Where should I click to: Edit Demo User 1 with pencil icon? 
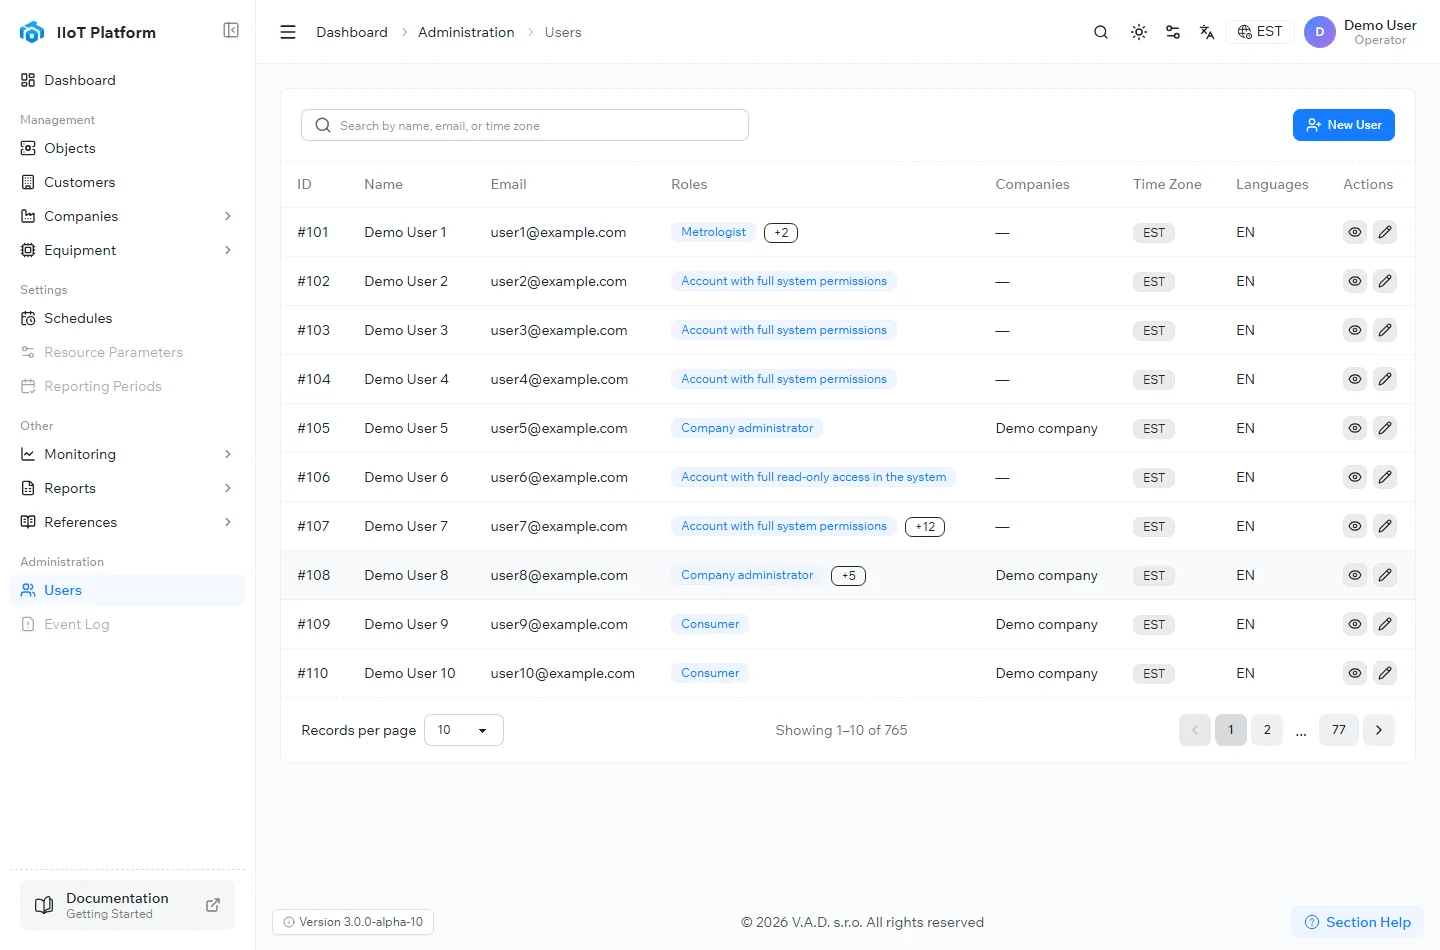1385,232
